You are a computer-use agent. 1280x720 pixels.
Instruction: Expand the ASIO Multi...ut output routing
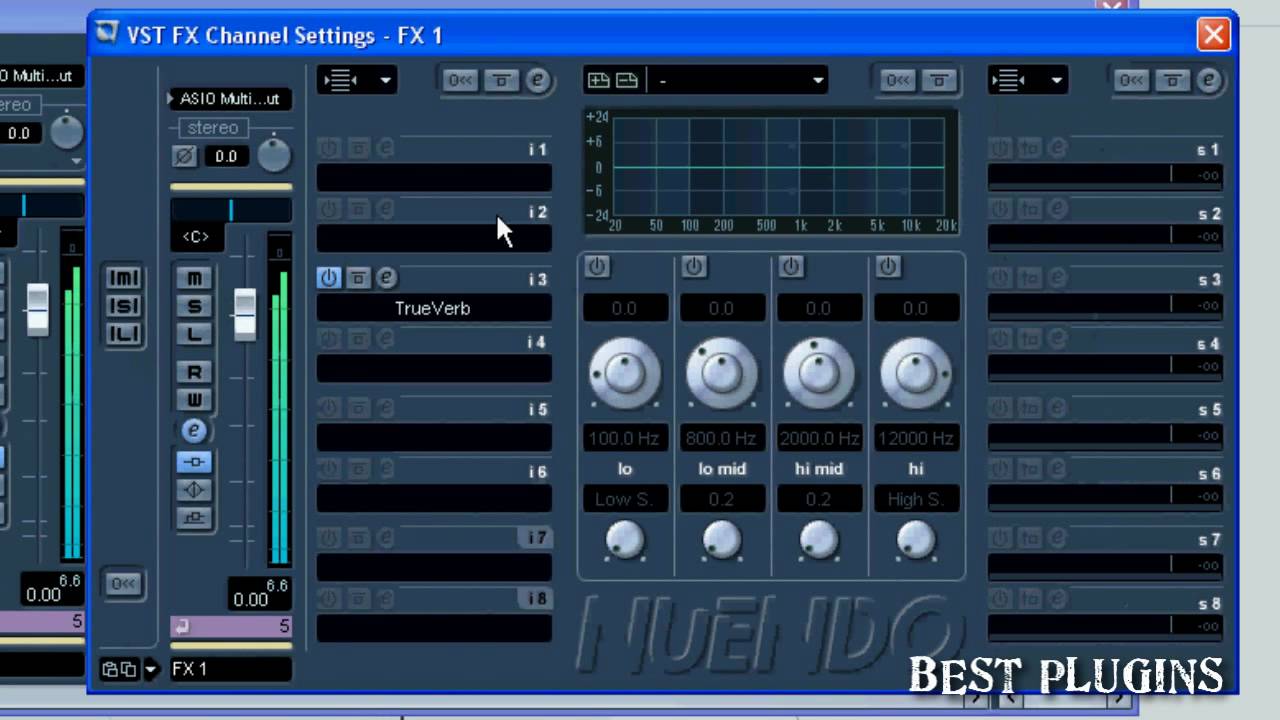pos(230,99)
